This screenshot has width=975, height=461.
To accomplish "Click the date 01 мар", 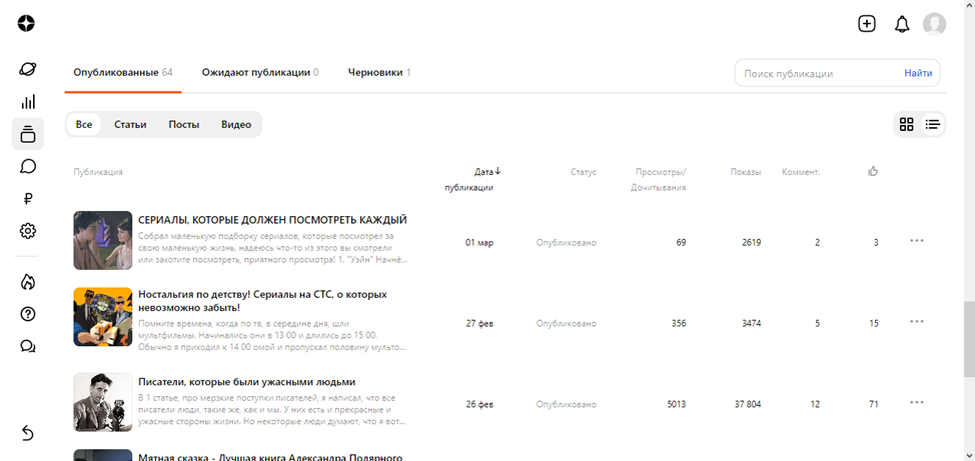I will 479,243.
